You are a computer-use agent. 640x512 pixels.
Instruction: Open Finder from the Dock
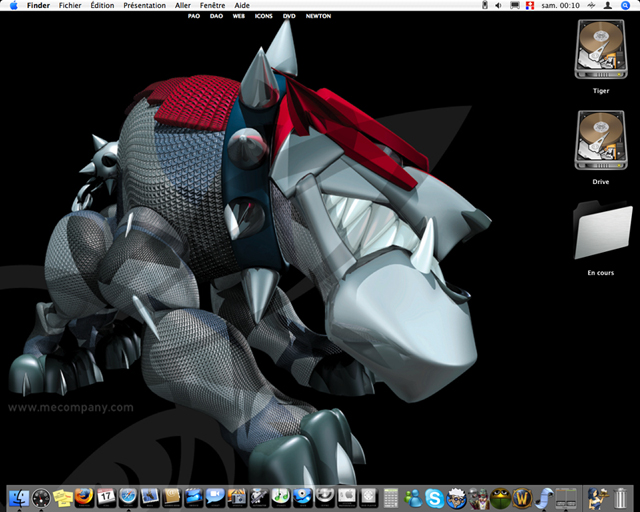19,498
